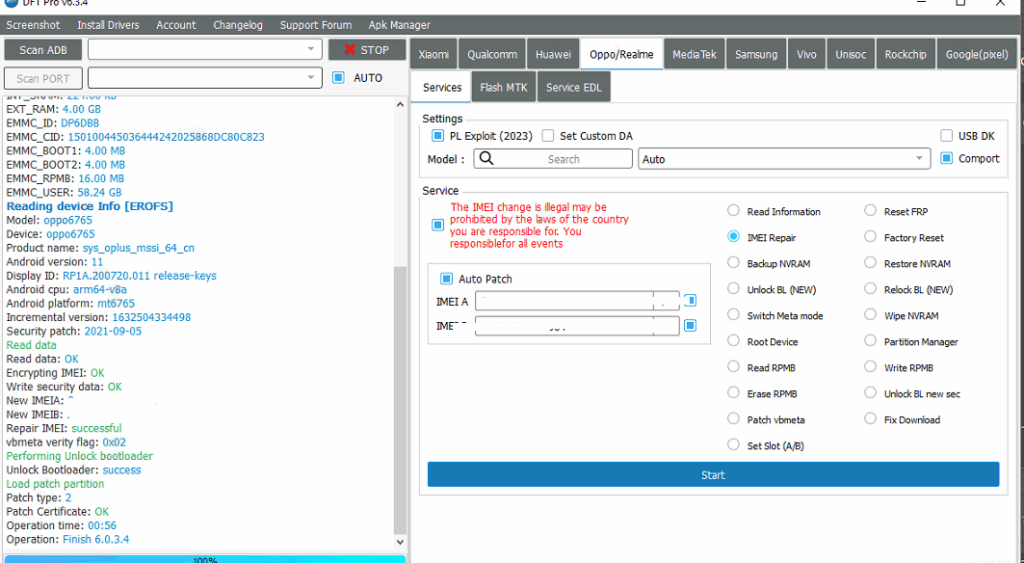Screen dimensions: 1024x563
Task: Toggle Auto Patch checkbox
Action: 446,279
